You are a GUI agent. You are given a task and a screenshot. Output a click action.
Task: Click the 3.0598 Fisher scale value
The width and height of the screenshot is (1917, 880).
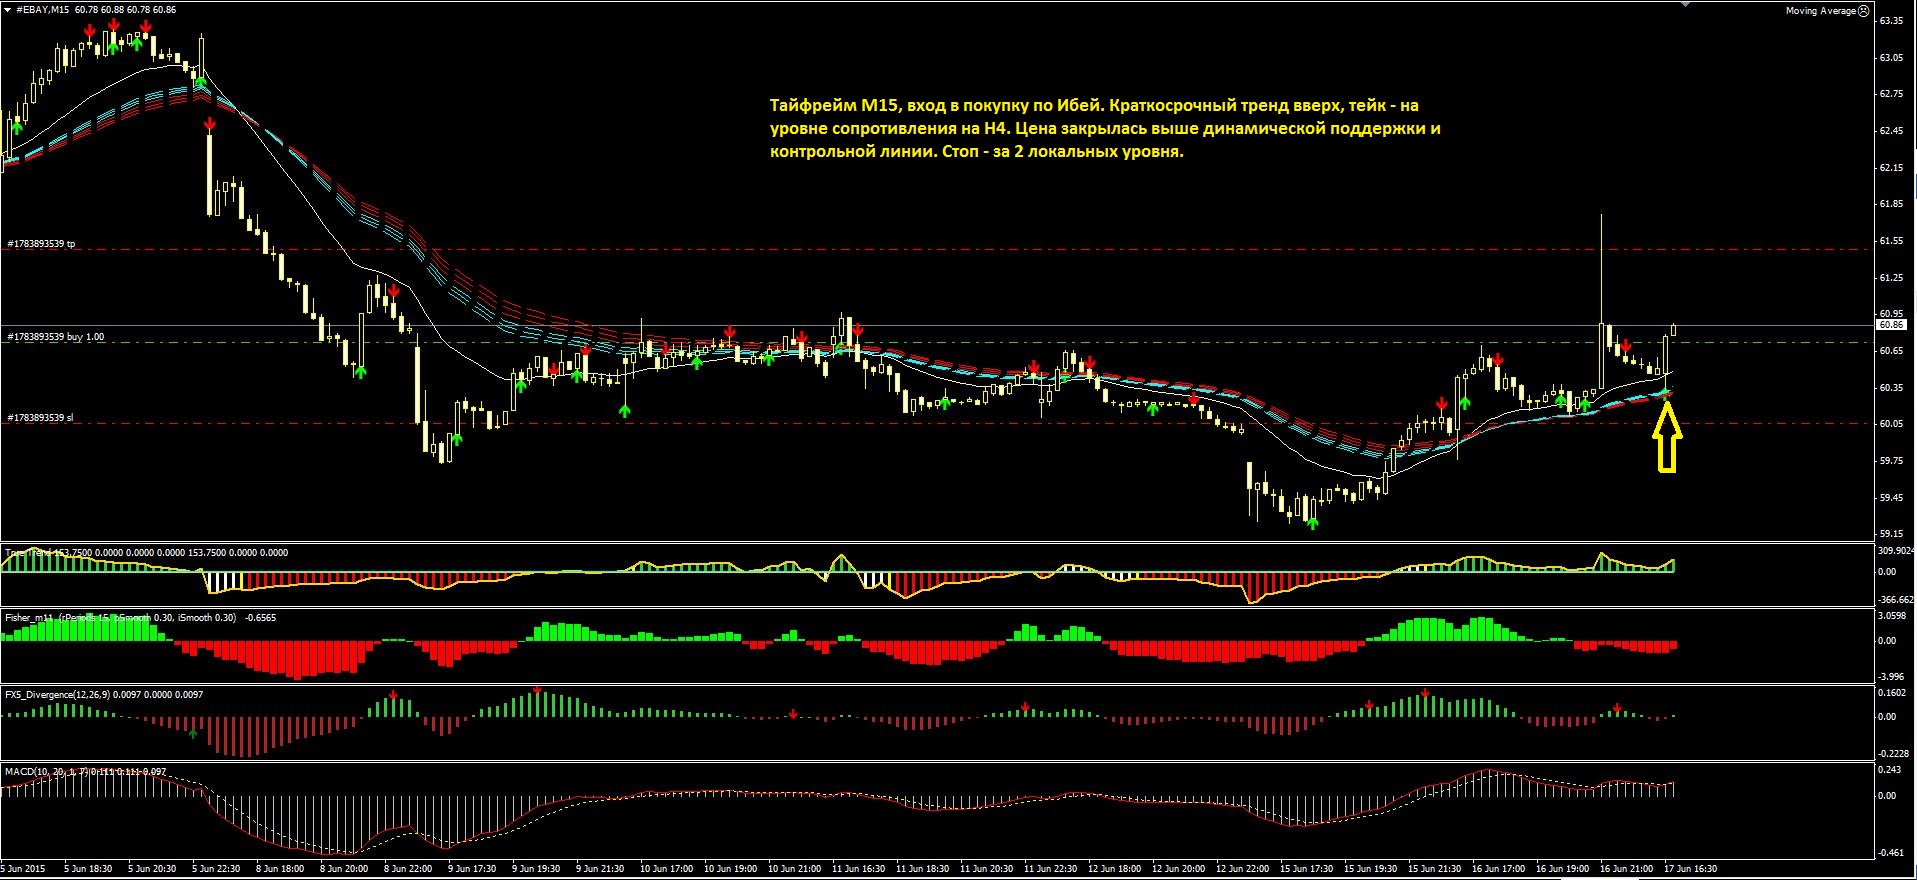pyautogui.click(x=1892, y=616)
